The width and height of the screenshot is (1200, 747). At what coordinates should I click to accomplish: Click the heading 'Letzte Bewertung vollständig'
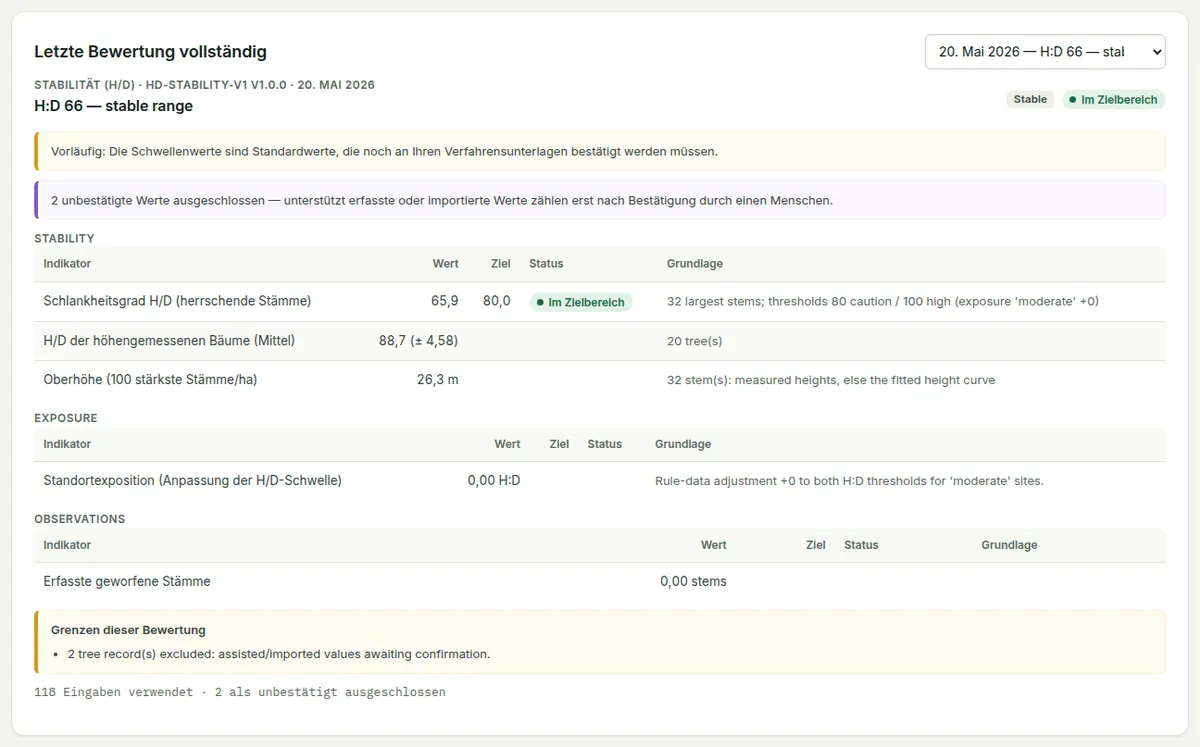tap(151, 52)
